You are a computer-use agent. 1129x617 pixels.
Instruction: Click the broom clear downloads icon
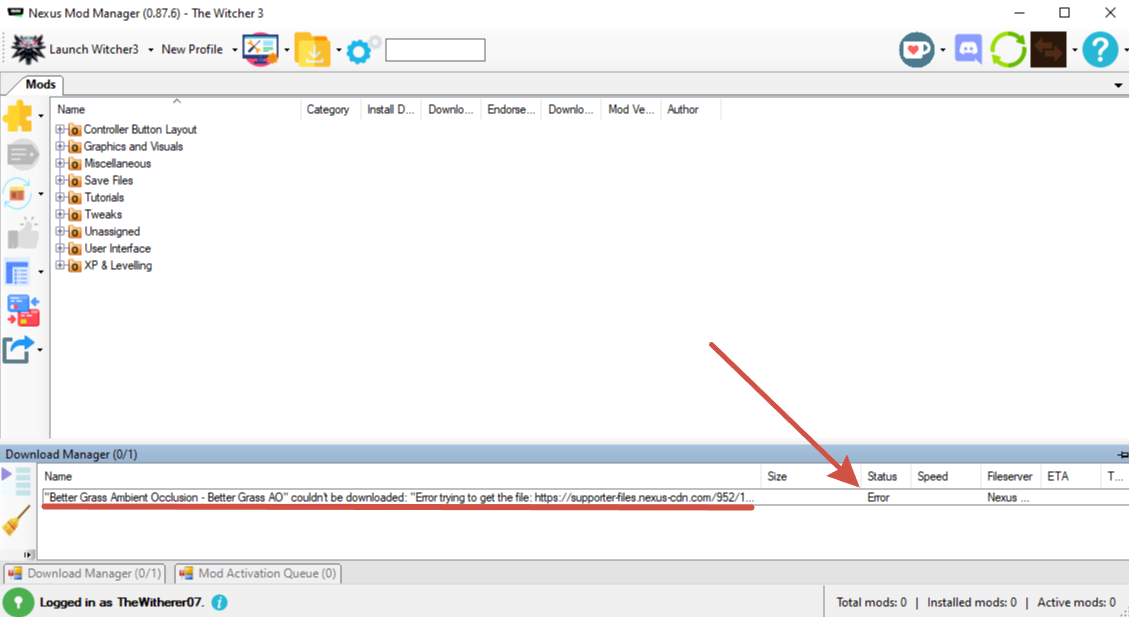(x=17, y=520)
